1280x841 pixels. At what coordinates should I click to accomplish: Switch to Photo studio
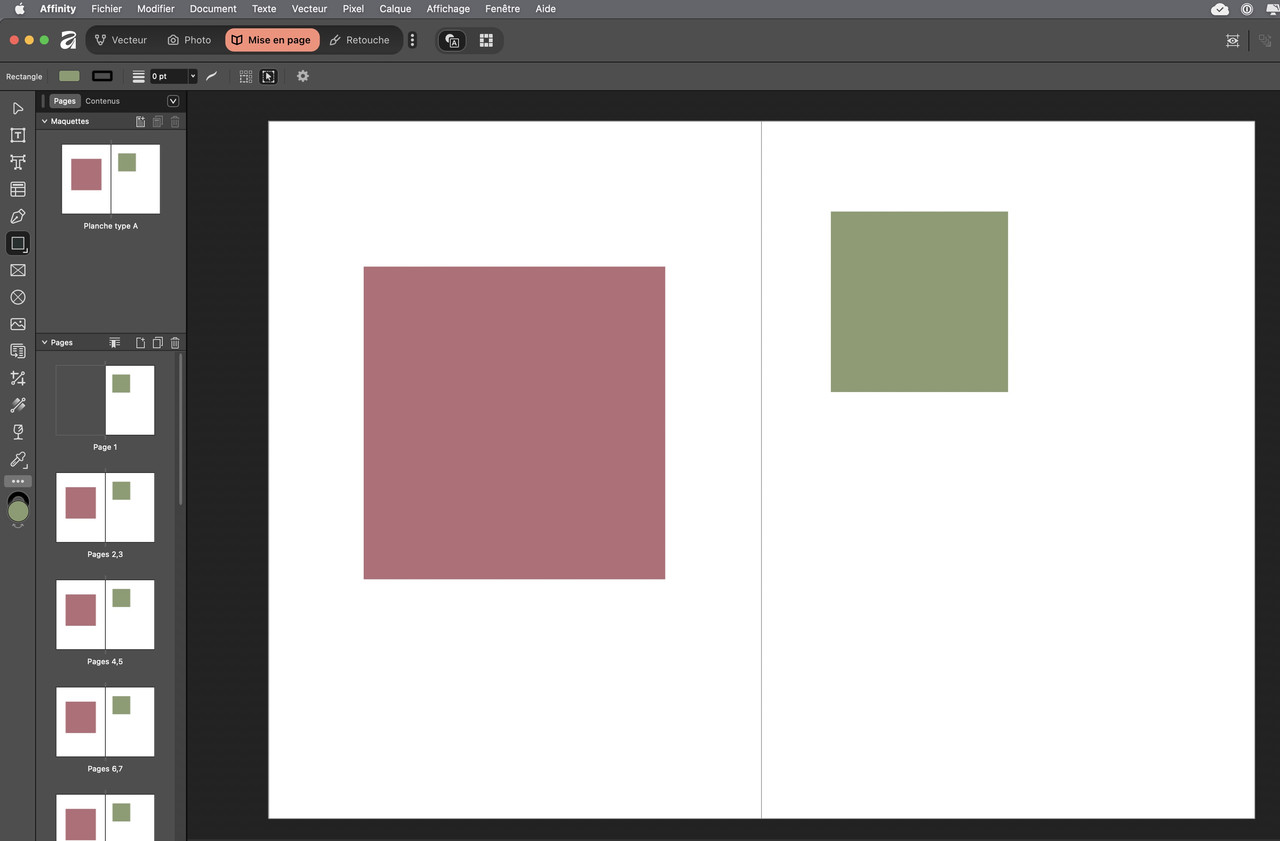coord(189,40)
